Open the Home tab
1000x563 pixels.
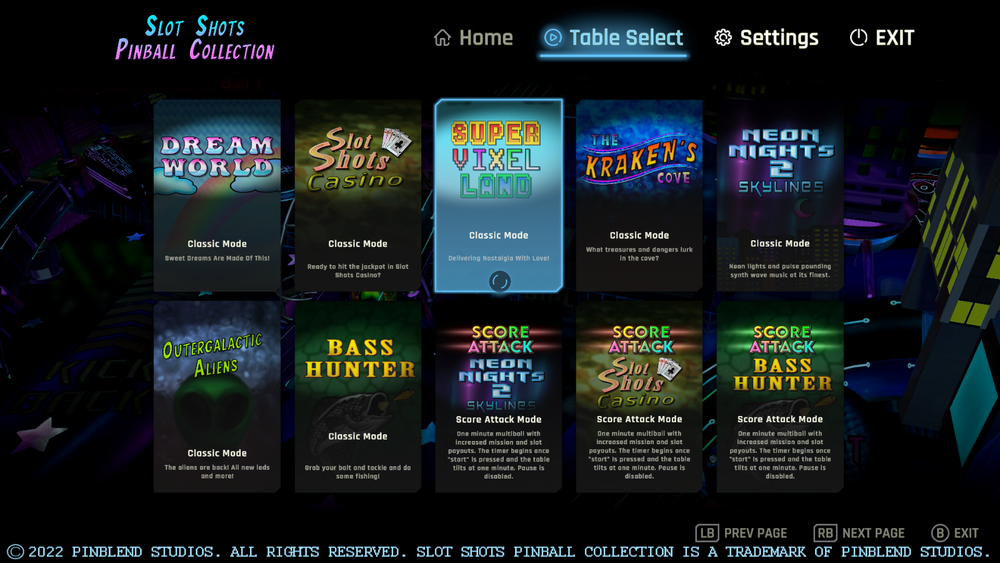pos(473,38)
